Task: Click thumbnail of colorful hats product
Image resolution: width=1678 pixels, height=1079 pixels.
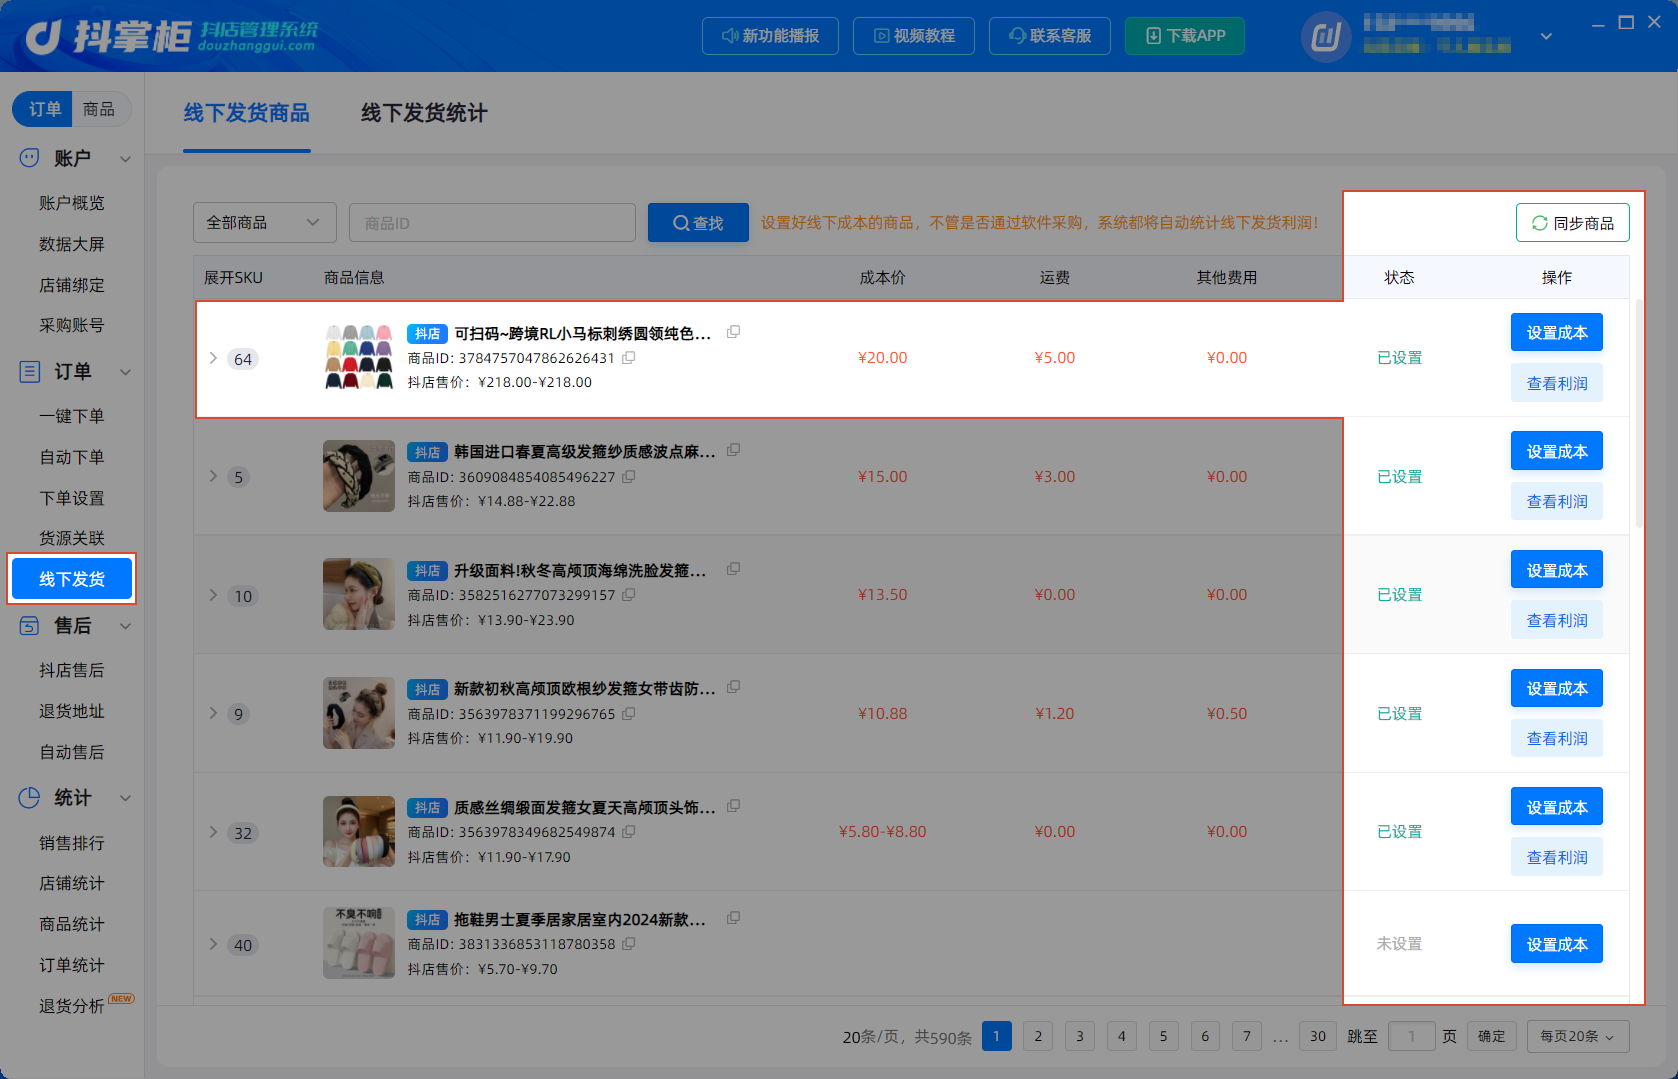Action: (x=359, y=357)
